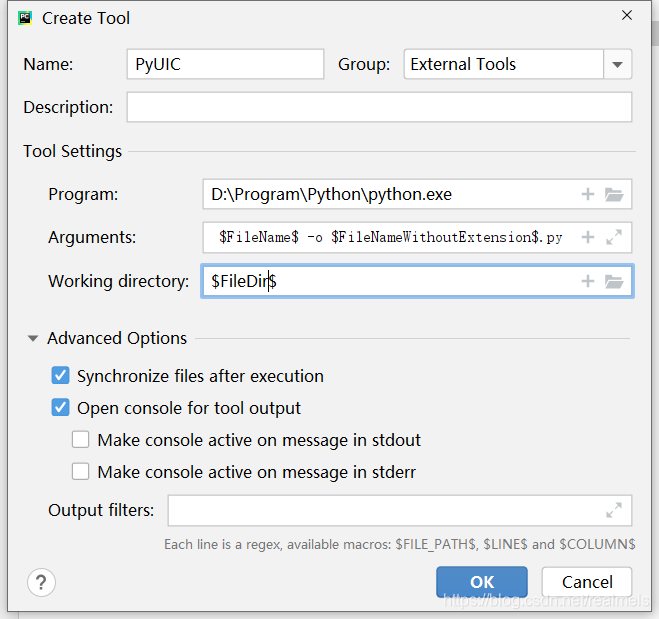Click the Insert Macro plus icon in Program field
Image resolution: width=659 pixels, height=619 pixels.
point(588,194)
